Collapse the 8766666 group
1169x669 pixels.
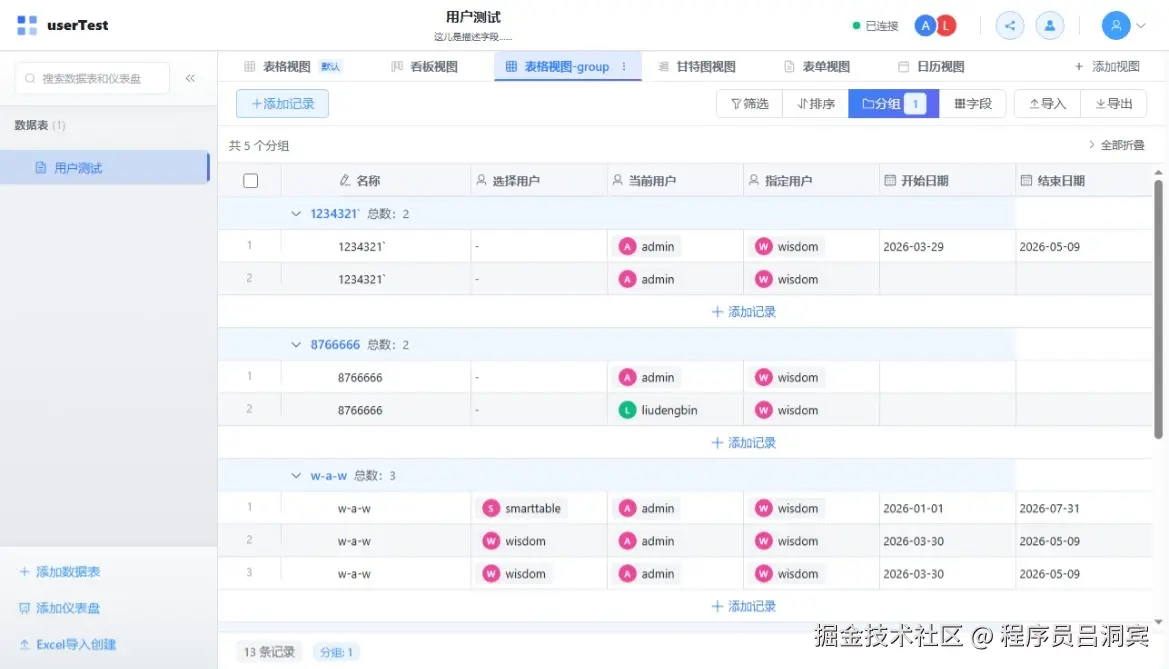point(296,344)
